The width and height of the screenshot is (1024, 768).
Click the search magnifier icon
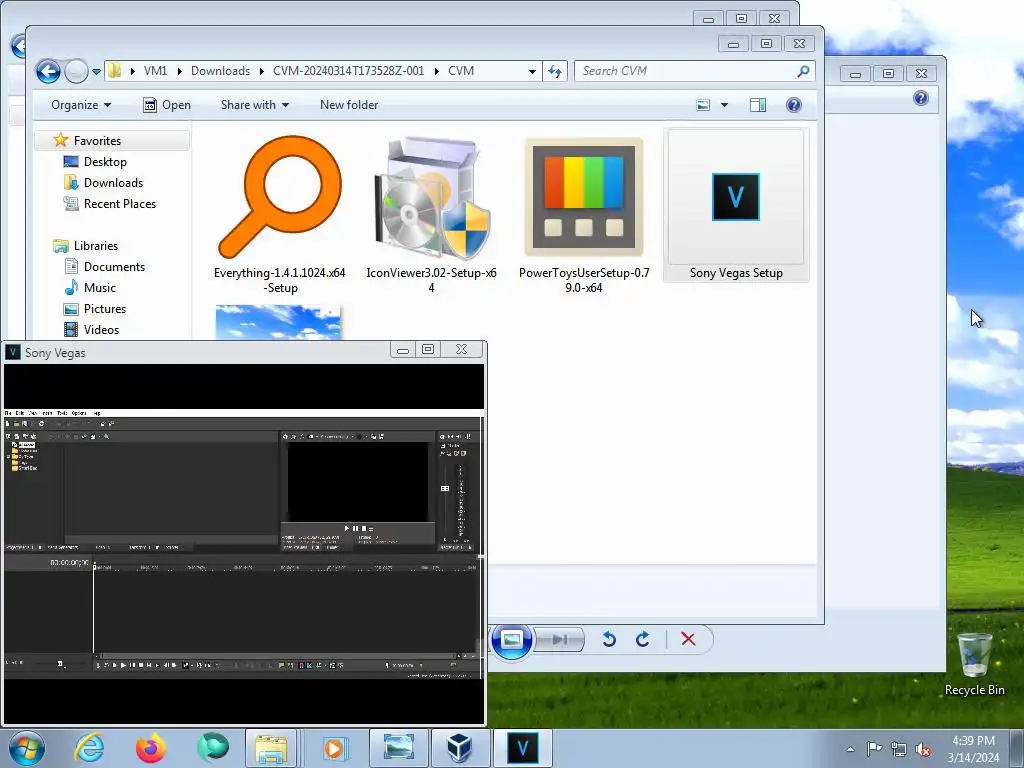click(803, 71)
